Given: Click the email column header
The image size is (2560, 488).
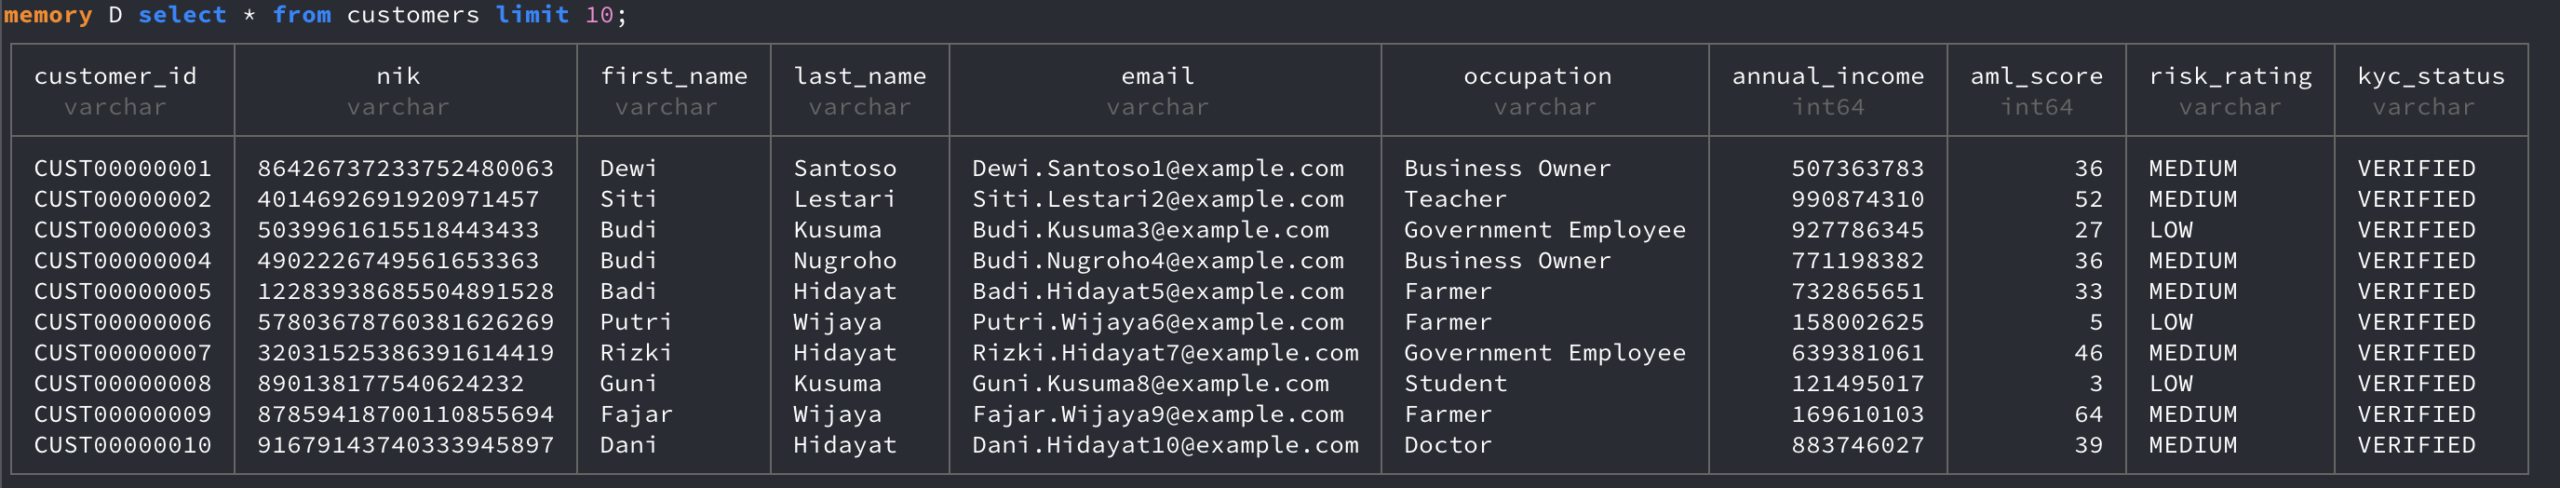Looking at the screenshot, I should pos(1157,76).
